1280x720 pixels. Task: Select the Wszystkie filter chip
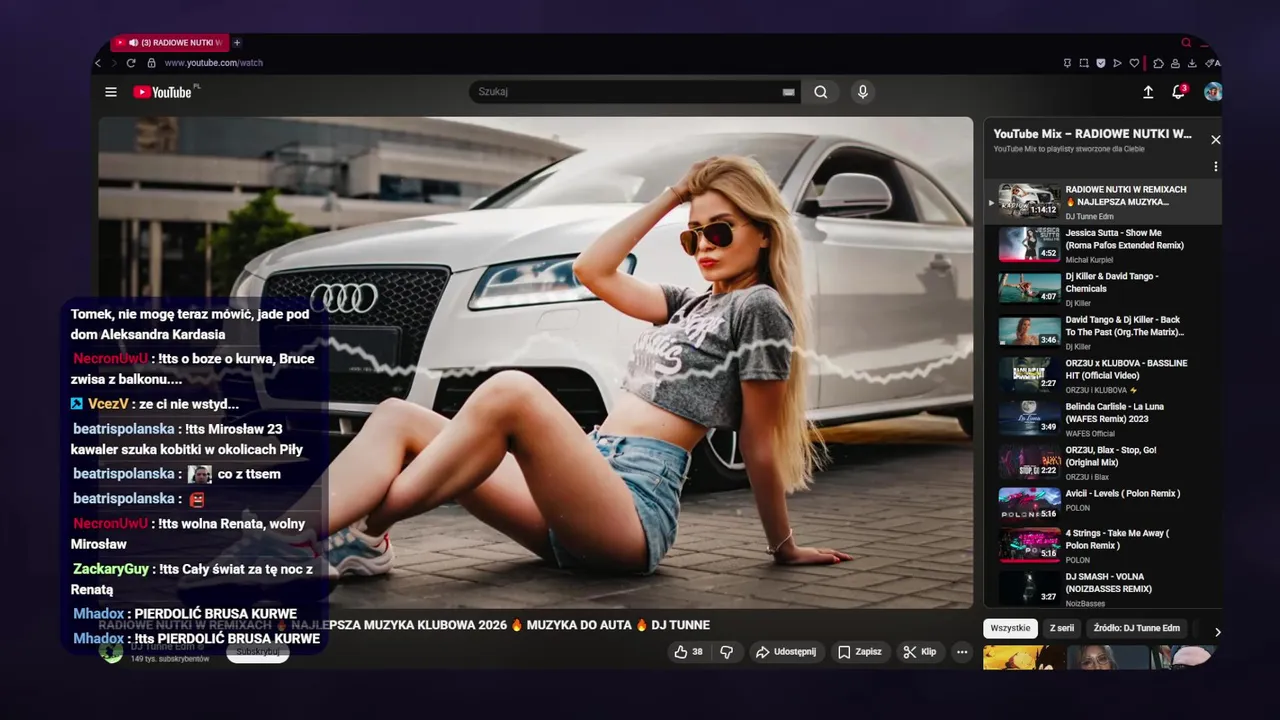(x=1011, y=628)
